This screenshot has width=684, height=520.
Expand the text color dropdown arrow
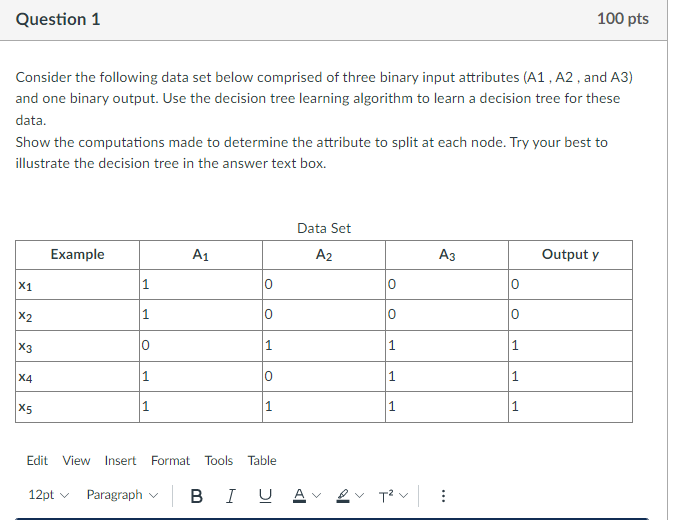[x=317, y=496]
